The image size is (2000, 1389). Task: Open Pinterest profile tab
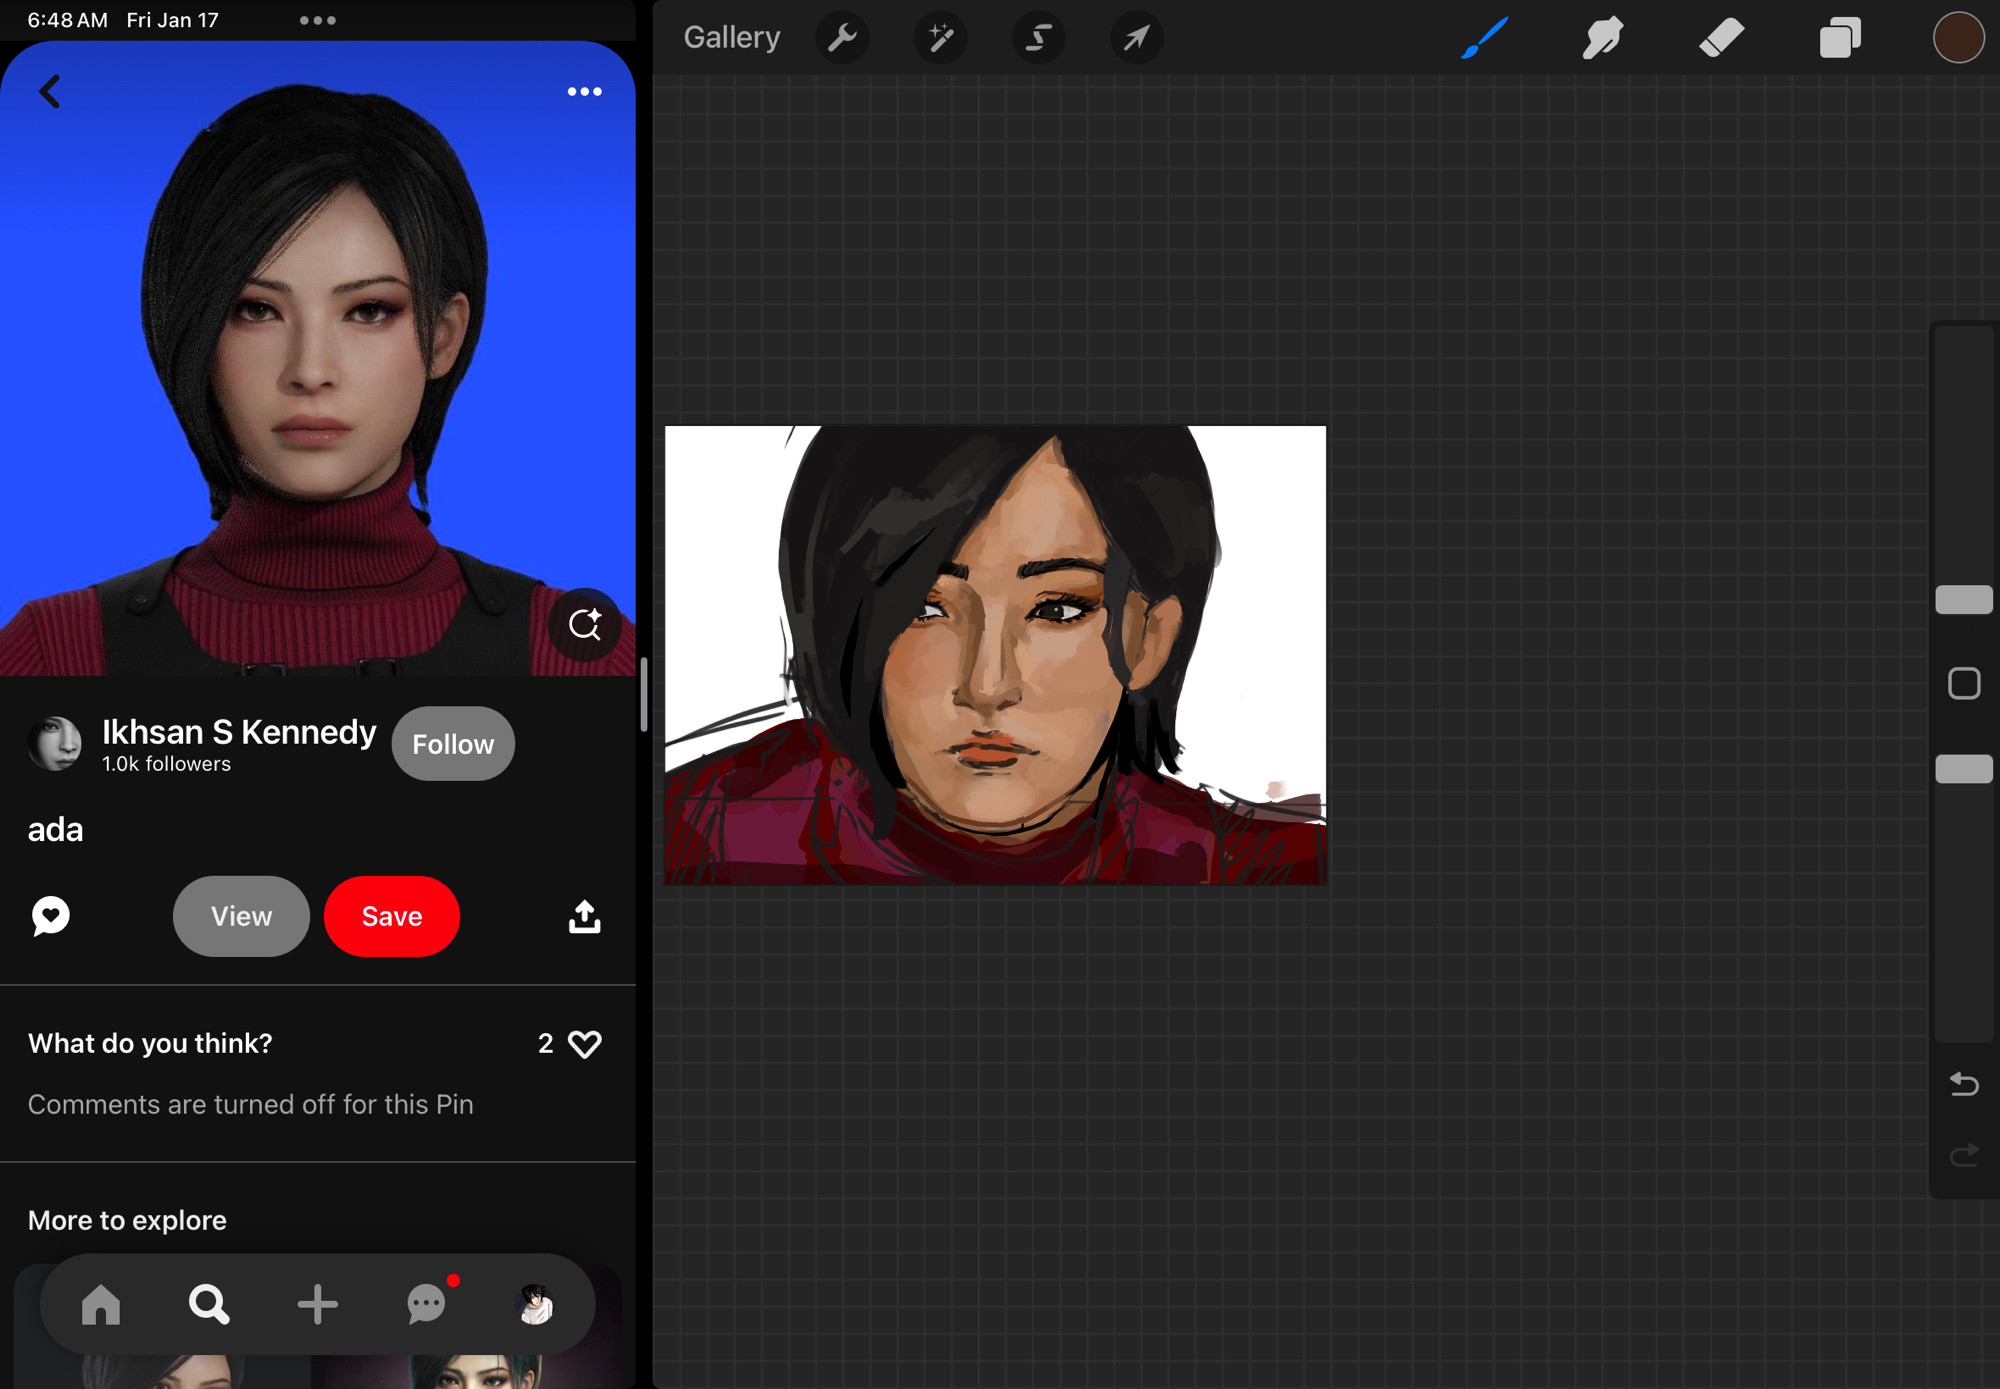(x=535, y=1305)
